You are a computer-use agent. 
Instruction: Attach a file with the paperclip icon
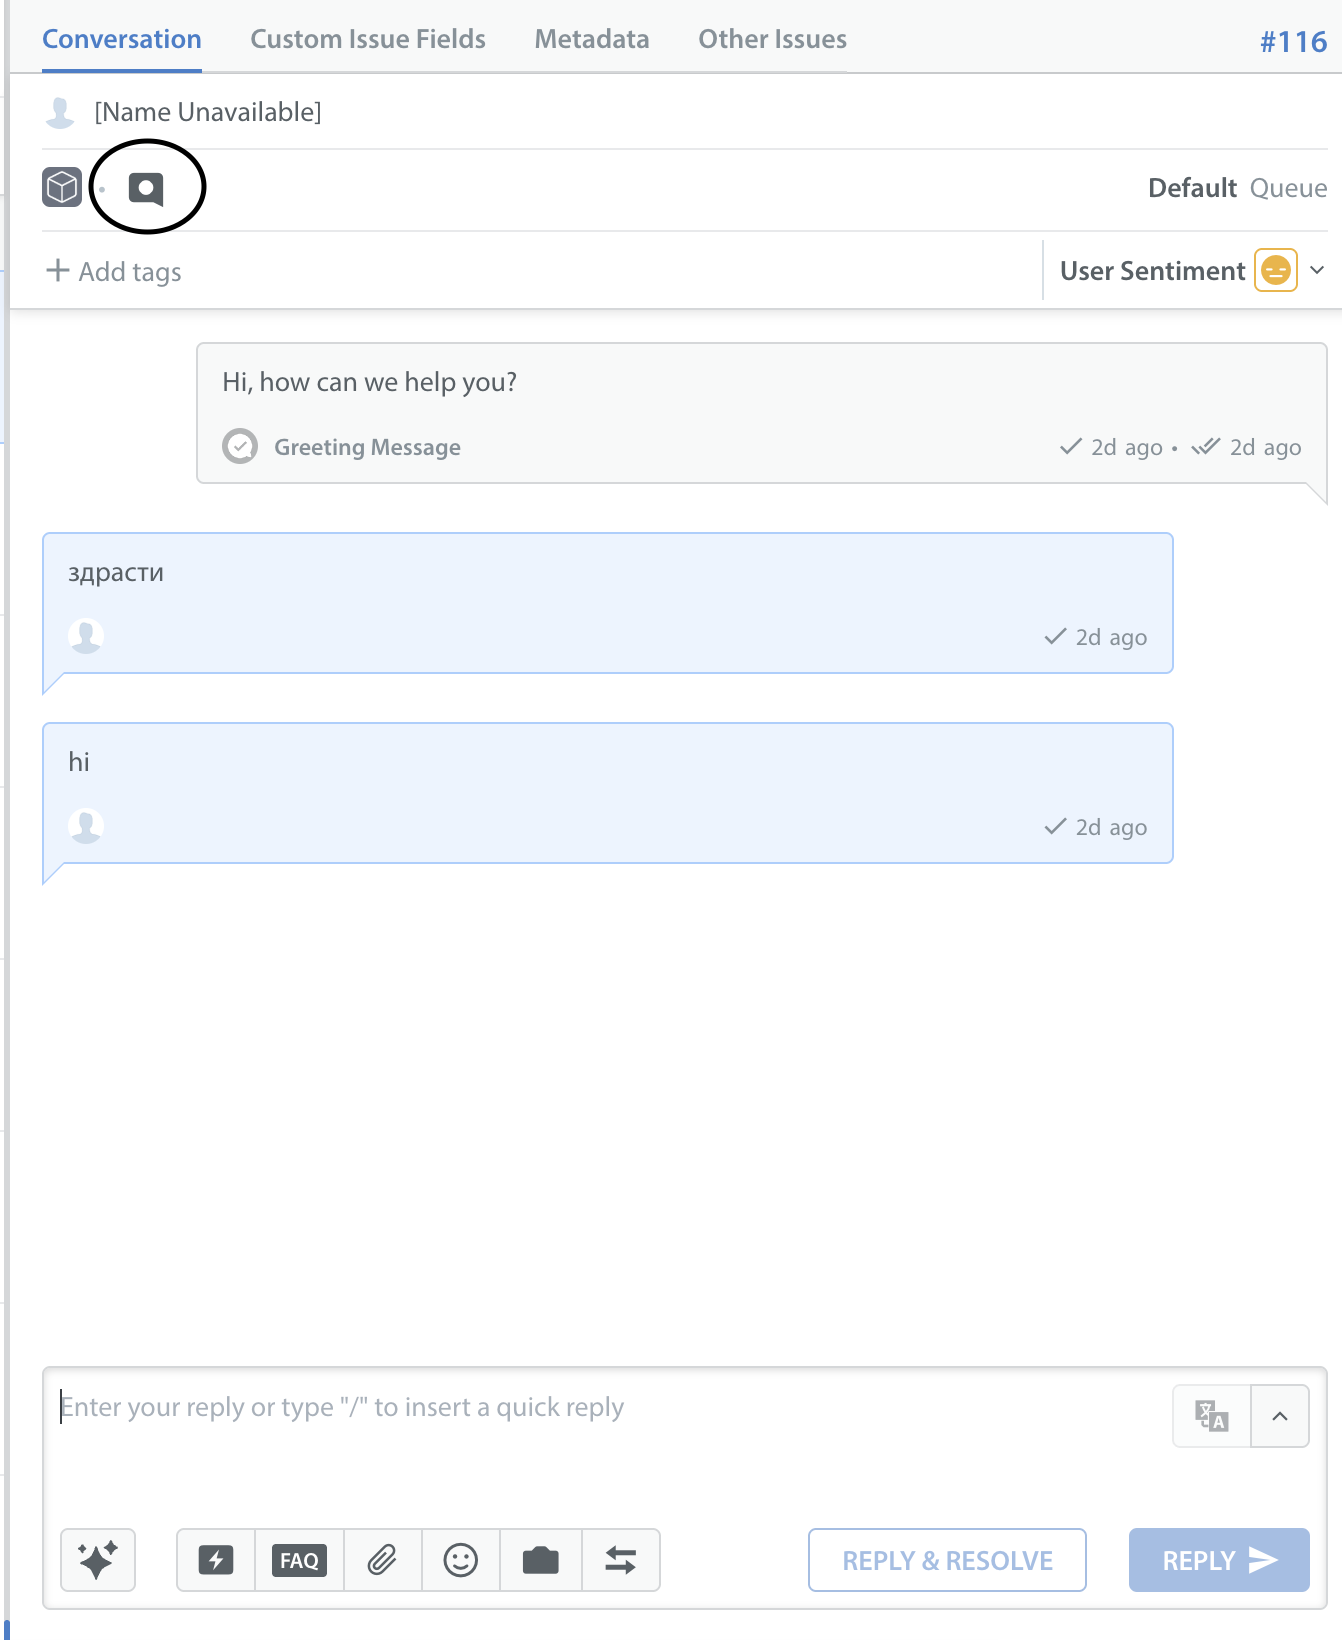pos(382,1559)
